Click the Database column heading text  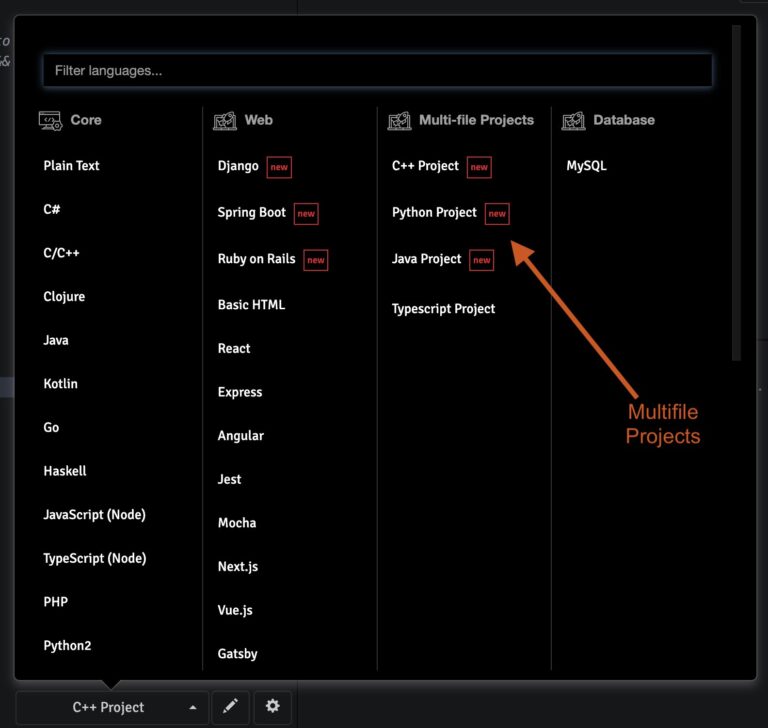[x=624, y=120]
